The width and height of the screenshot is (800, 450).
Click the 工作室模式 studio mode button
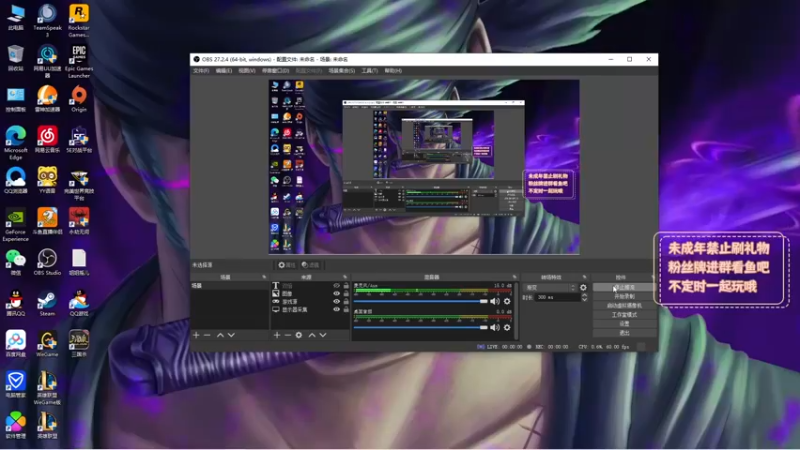[624, 315]
